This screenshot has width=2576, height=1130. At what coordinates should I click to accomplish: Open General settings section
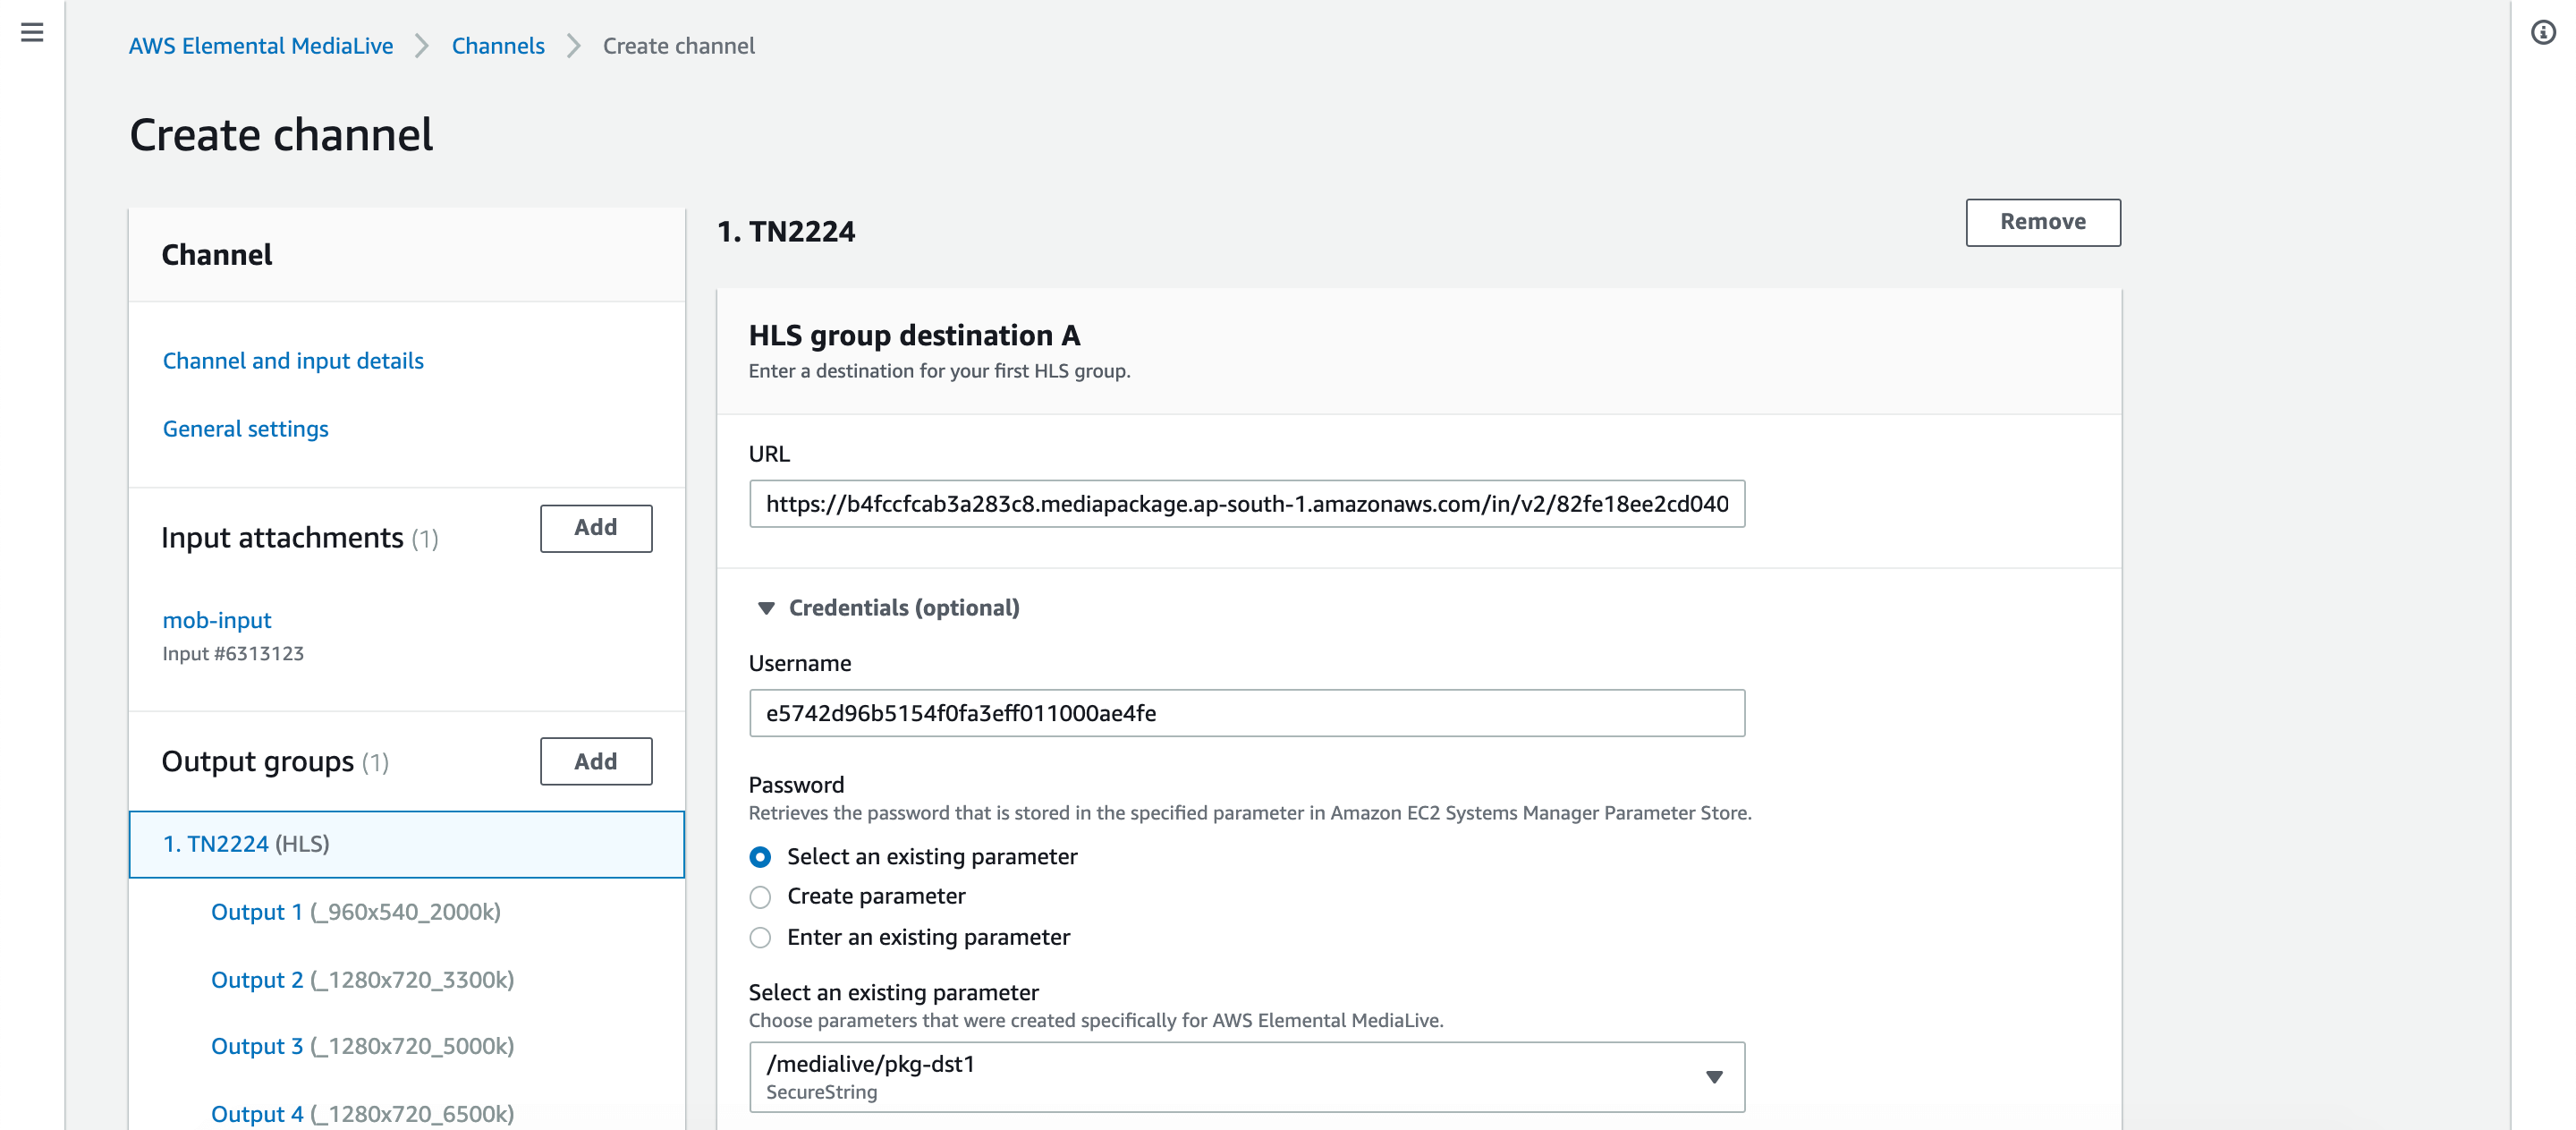point(245,429)
